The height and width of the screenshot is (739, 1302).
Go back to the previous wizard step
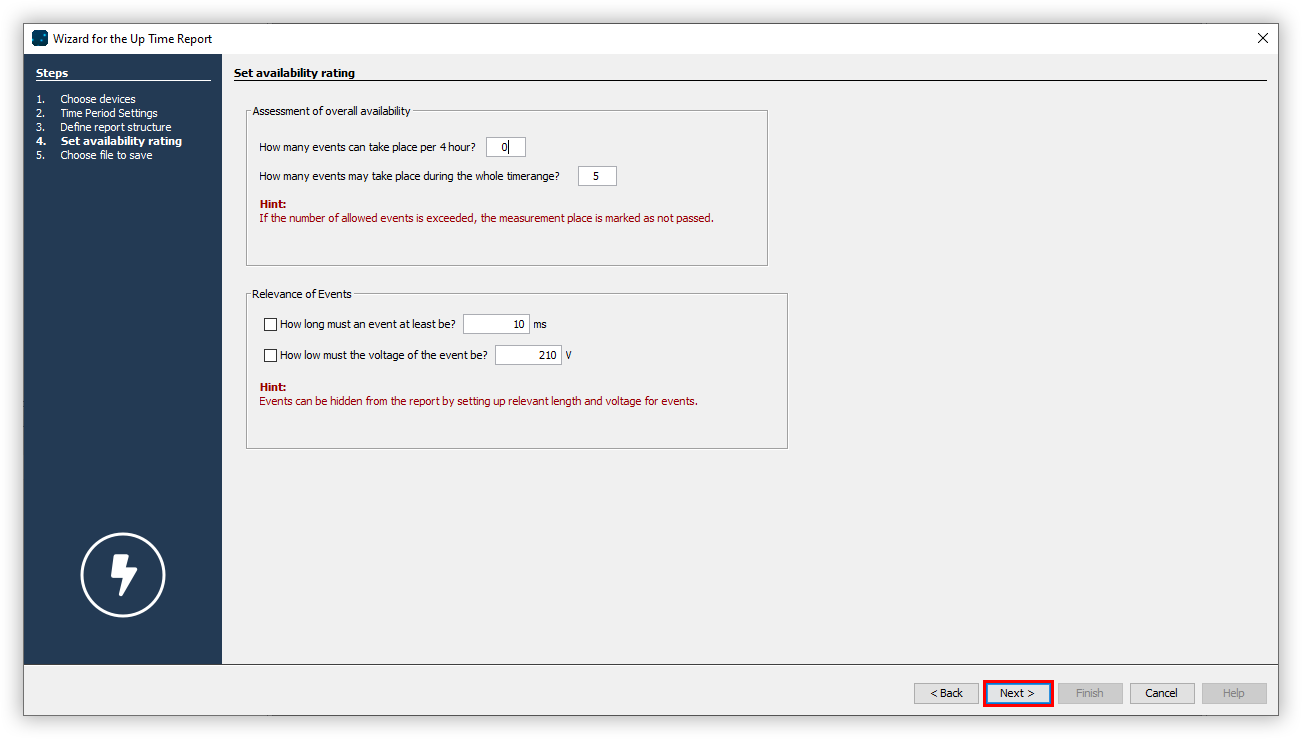[945, 692]
